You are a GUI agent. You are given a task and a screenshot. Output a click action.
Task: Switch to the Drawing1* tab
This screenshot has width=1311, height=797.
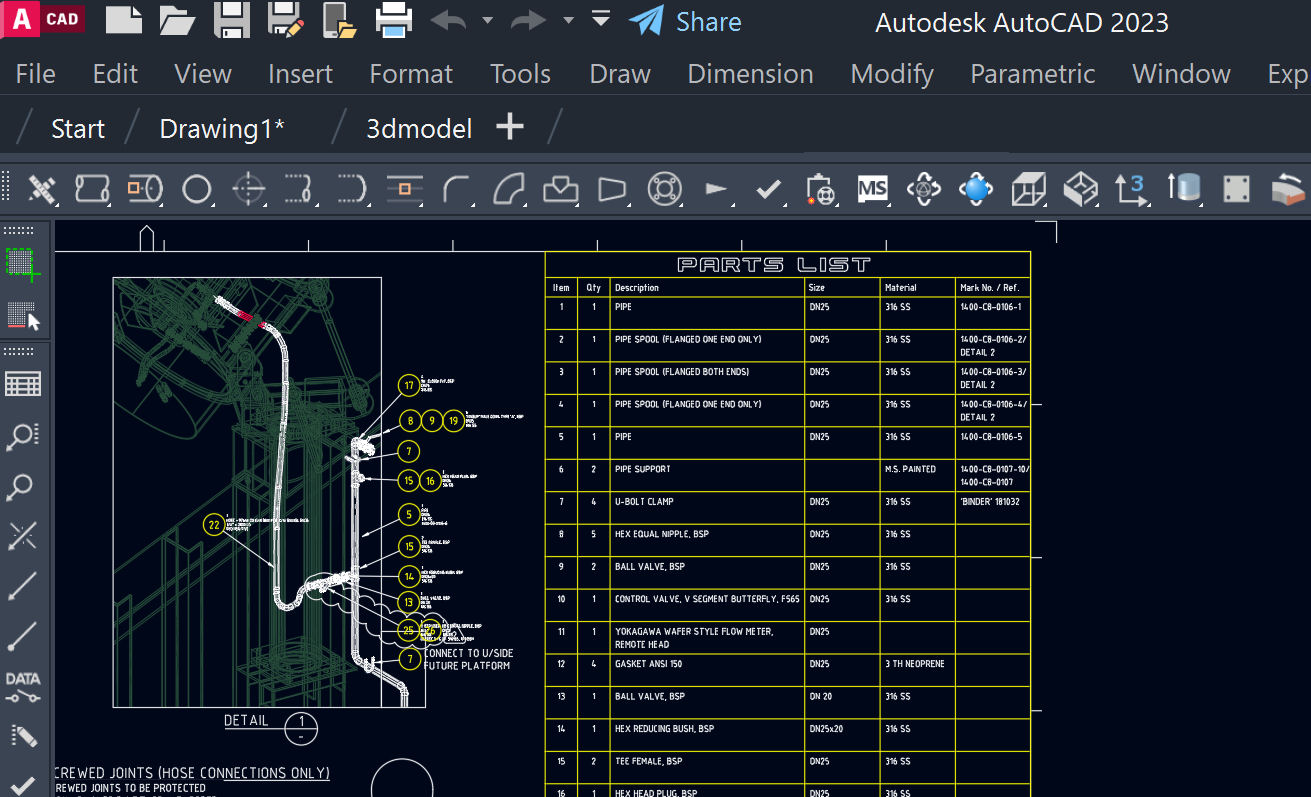tap(222, 128)
